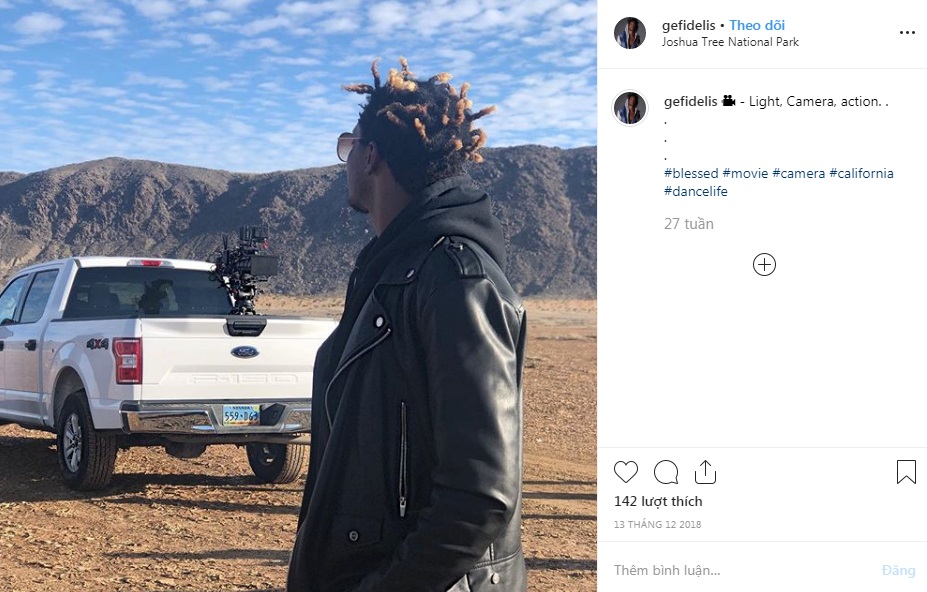Click the Đăng post comment button
The image size is (927, 592).
898,570
